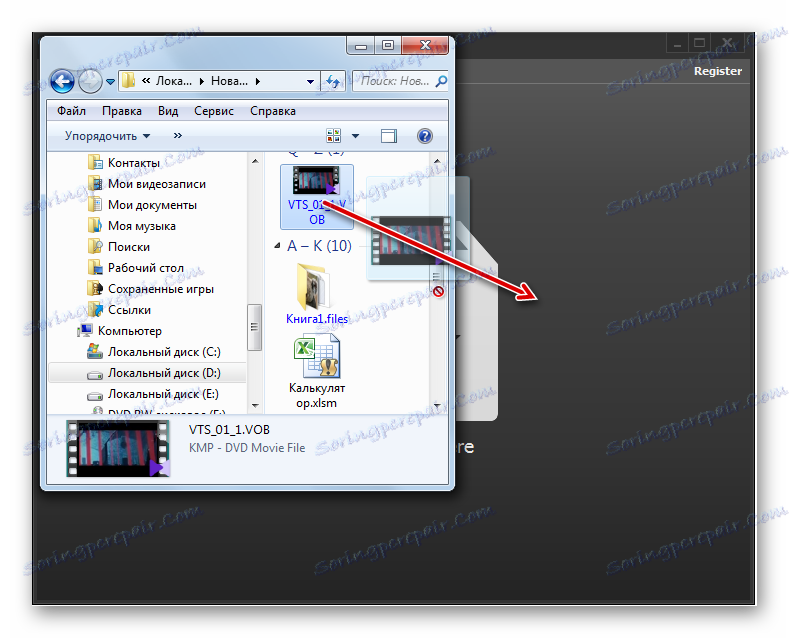Collapse the A – K (10) group

tap(277, 246)
